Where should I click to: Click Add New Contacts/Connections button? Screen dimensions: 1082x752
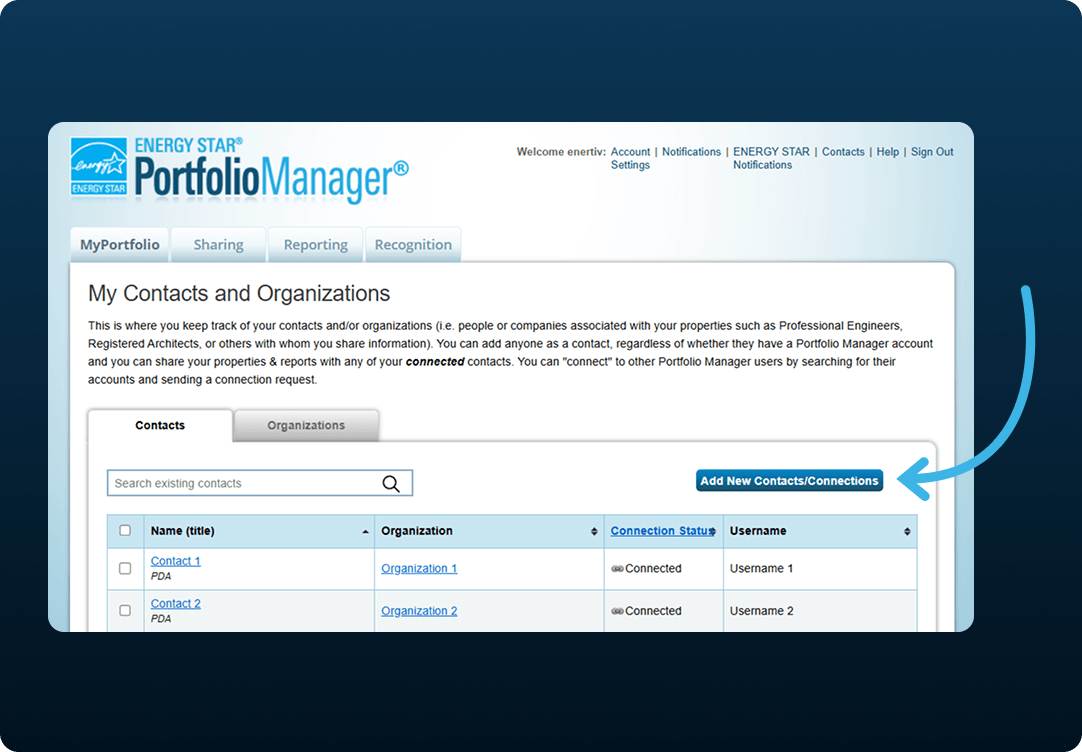coord(789,481)
